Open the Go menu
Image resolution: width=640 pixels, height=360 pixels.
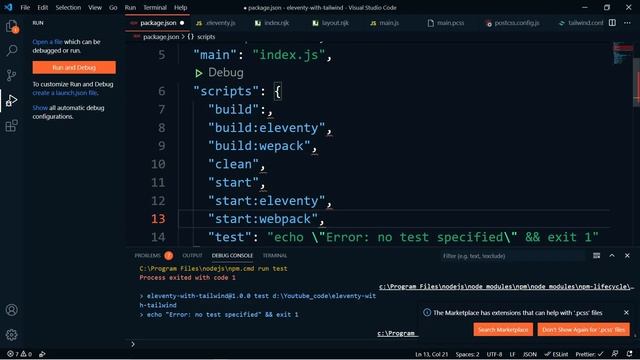(x=113, y=7)
